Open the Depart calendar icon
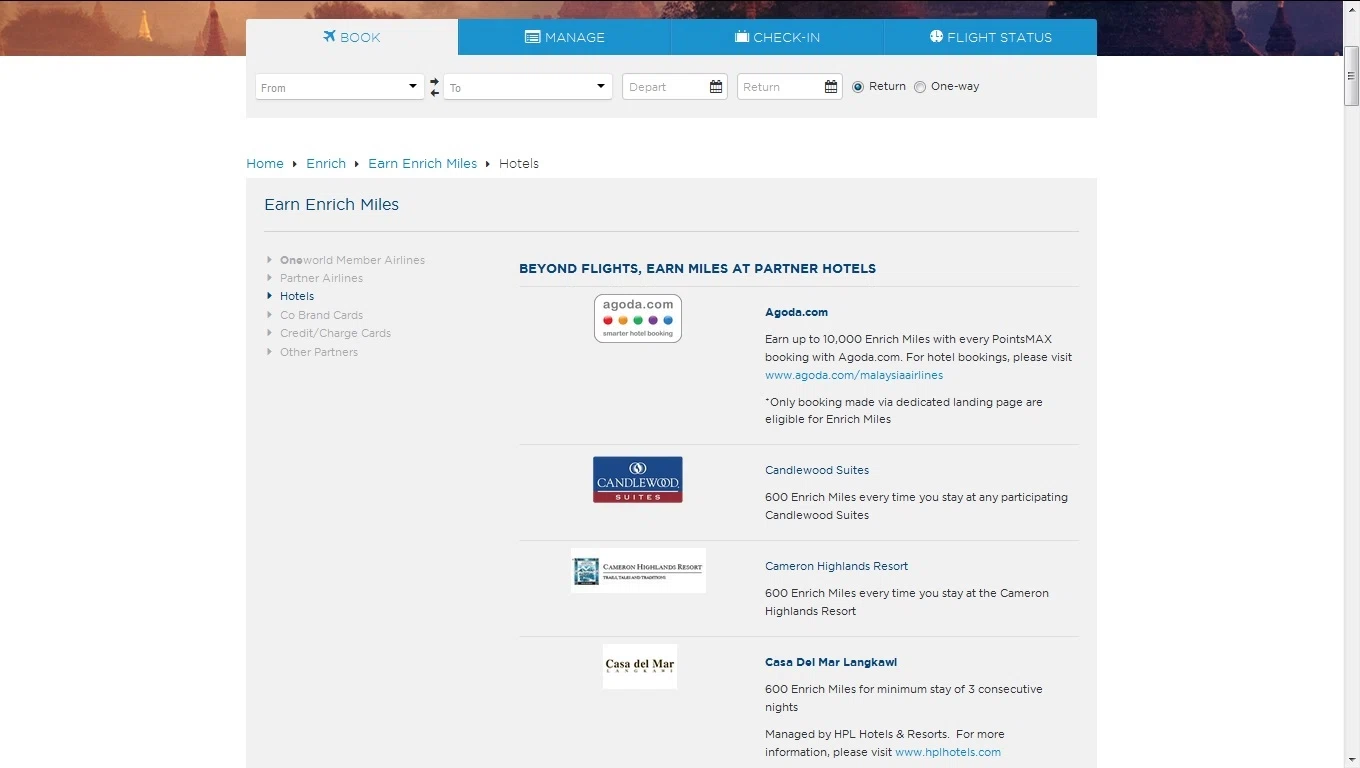1360x768 pixels. (716, 87)
